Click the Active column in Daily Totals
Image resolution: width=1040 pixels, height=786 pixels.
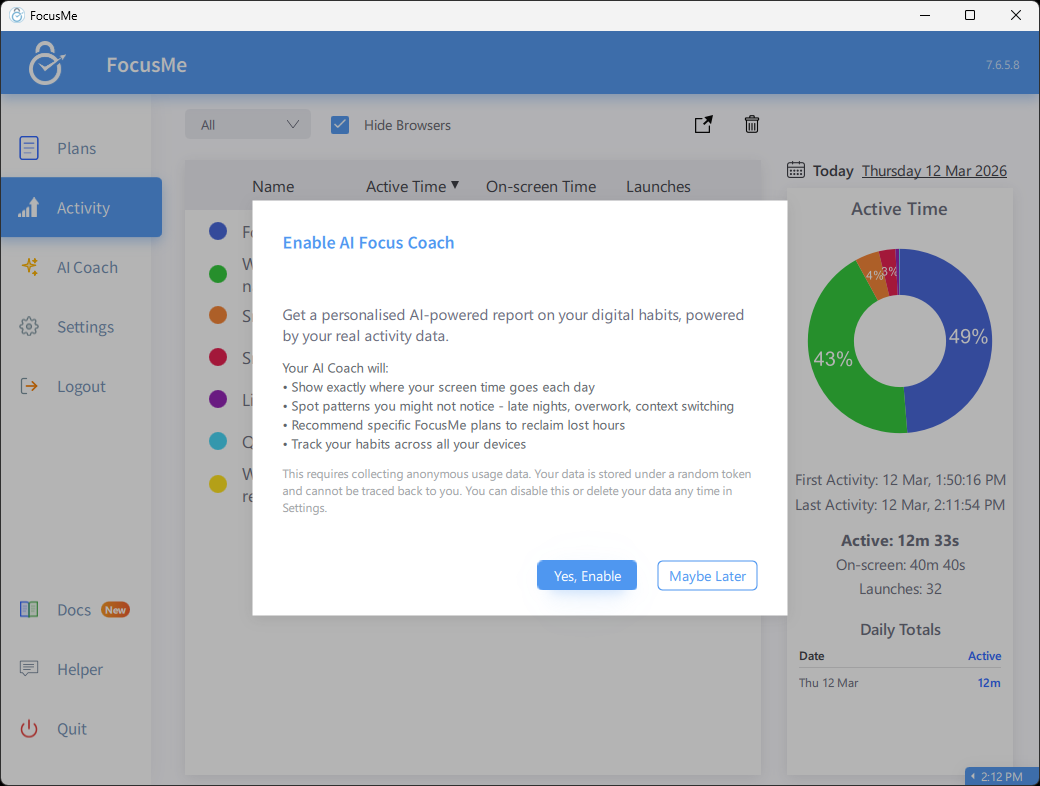pos(984,656)
